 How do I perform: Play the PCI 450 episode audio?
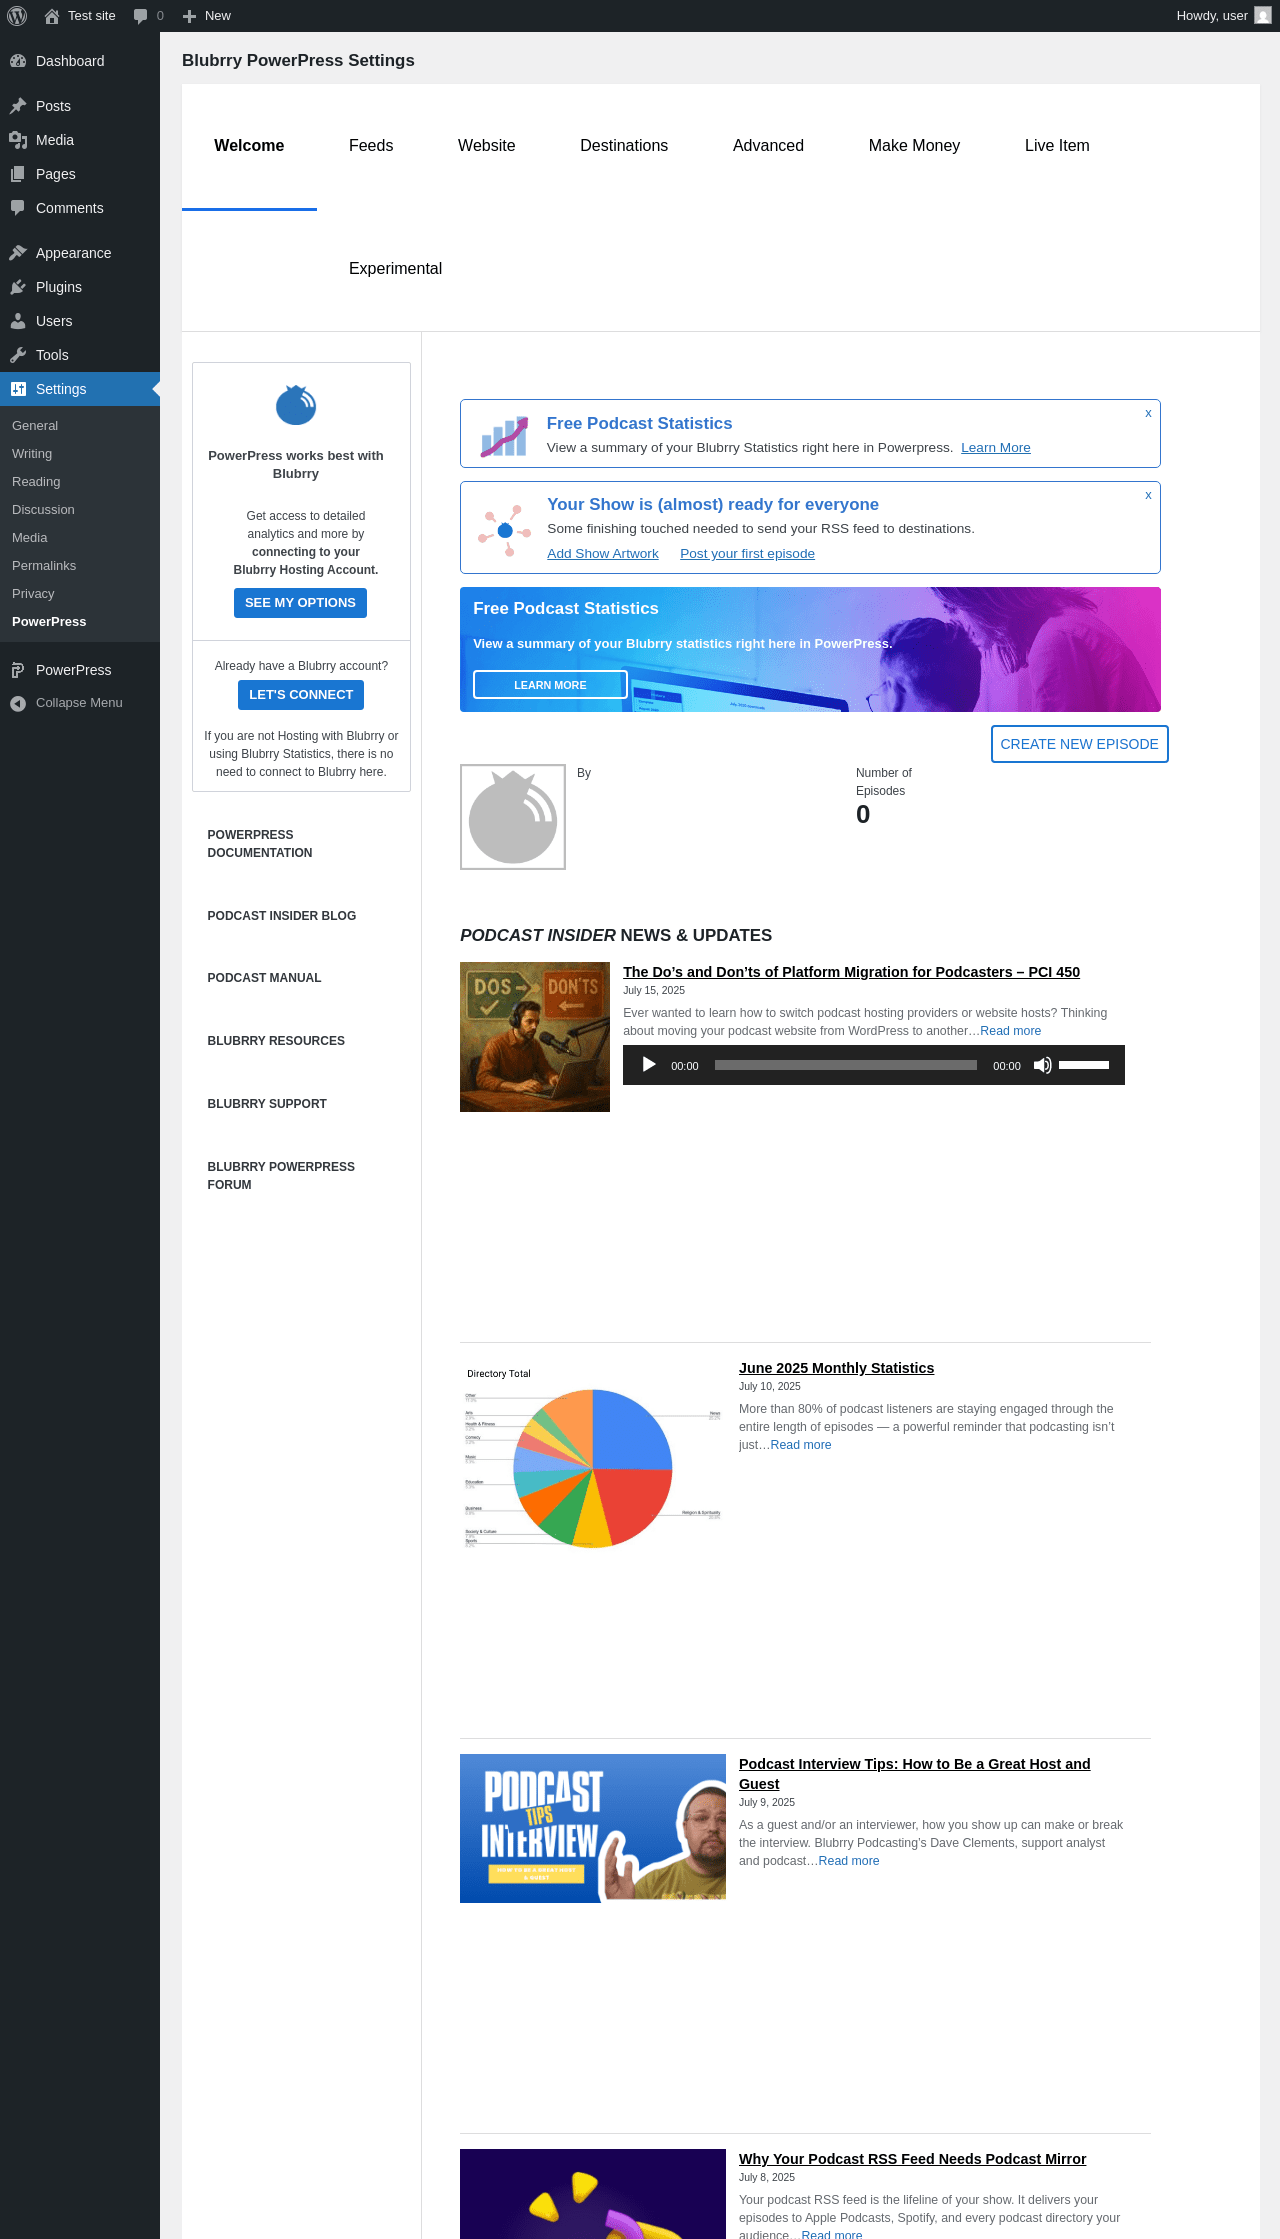pyautogui.click(x=649, y=1065)
